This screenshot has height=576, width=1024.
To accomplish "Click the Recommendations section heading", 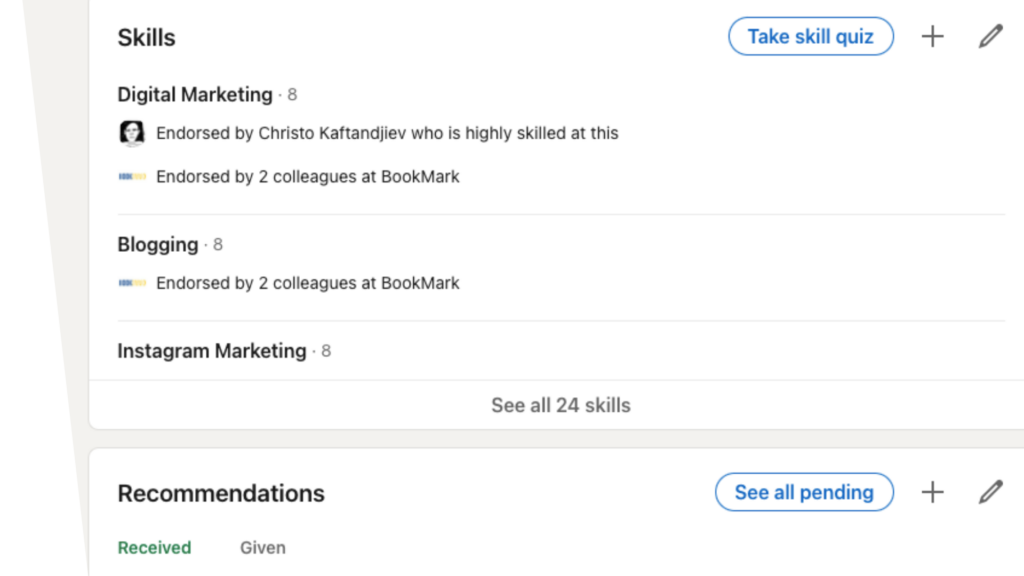I will point(221,493).
